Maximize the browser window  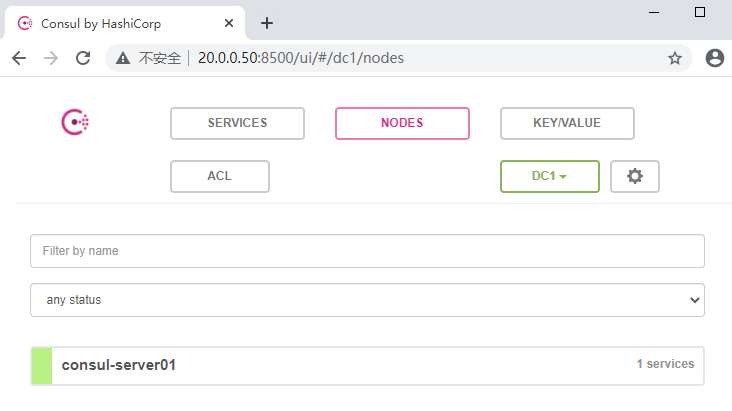coord(700,12)
